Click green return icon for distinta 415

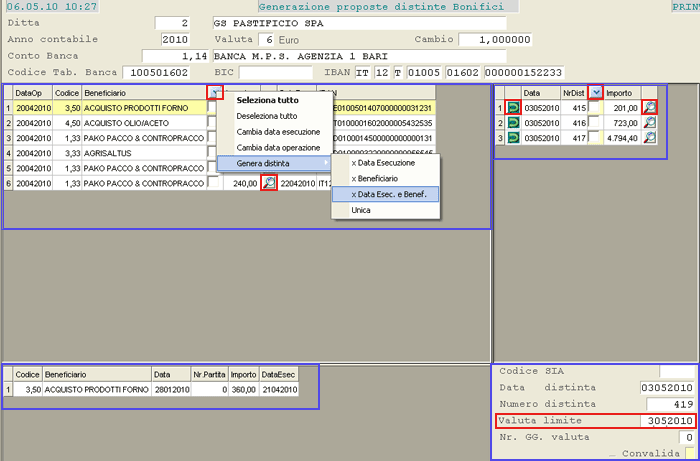coord(513,107)
